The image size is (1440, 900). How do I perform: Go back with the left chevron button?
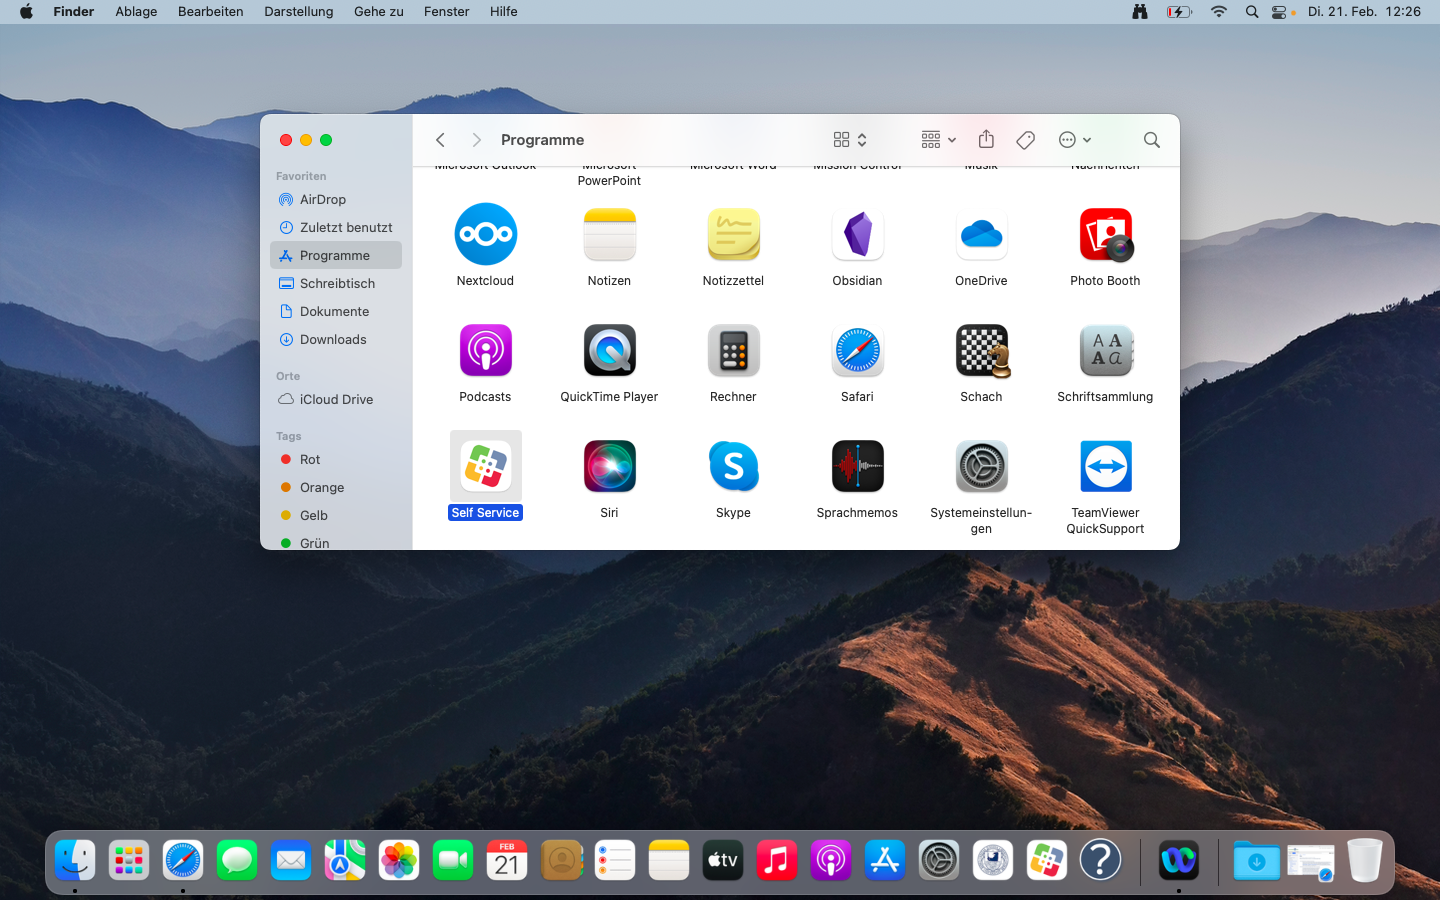click(440, 140)
